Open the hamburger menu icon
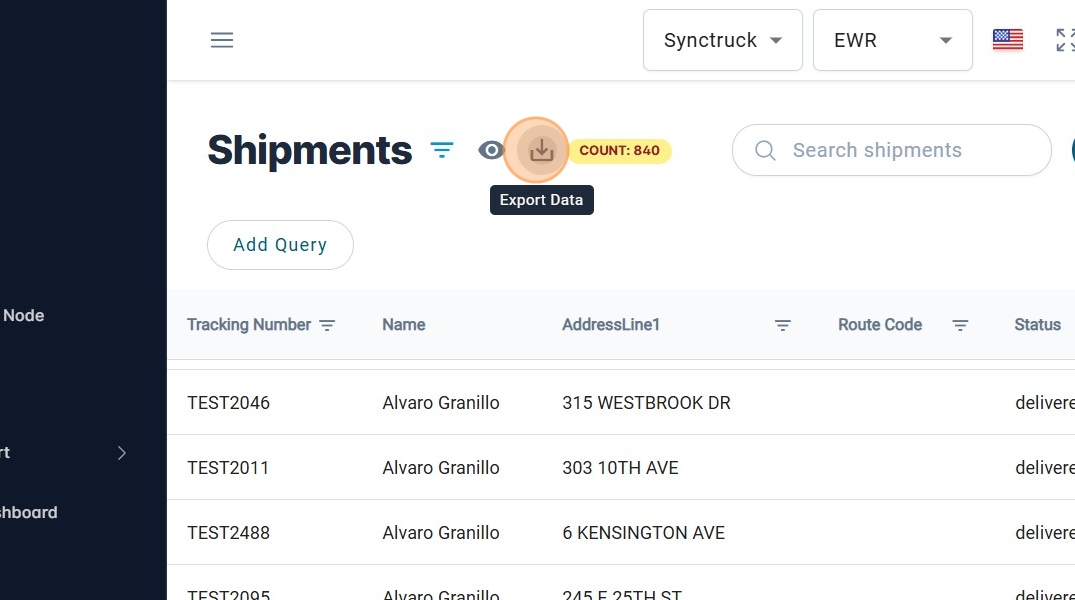 222,40
